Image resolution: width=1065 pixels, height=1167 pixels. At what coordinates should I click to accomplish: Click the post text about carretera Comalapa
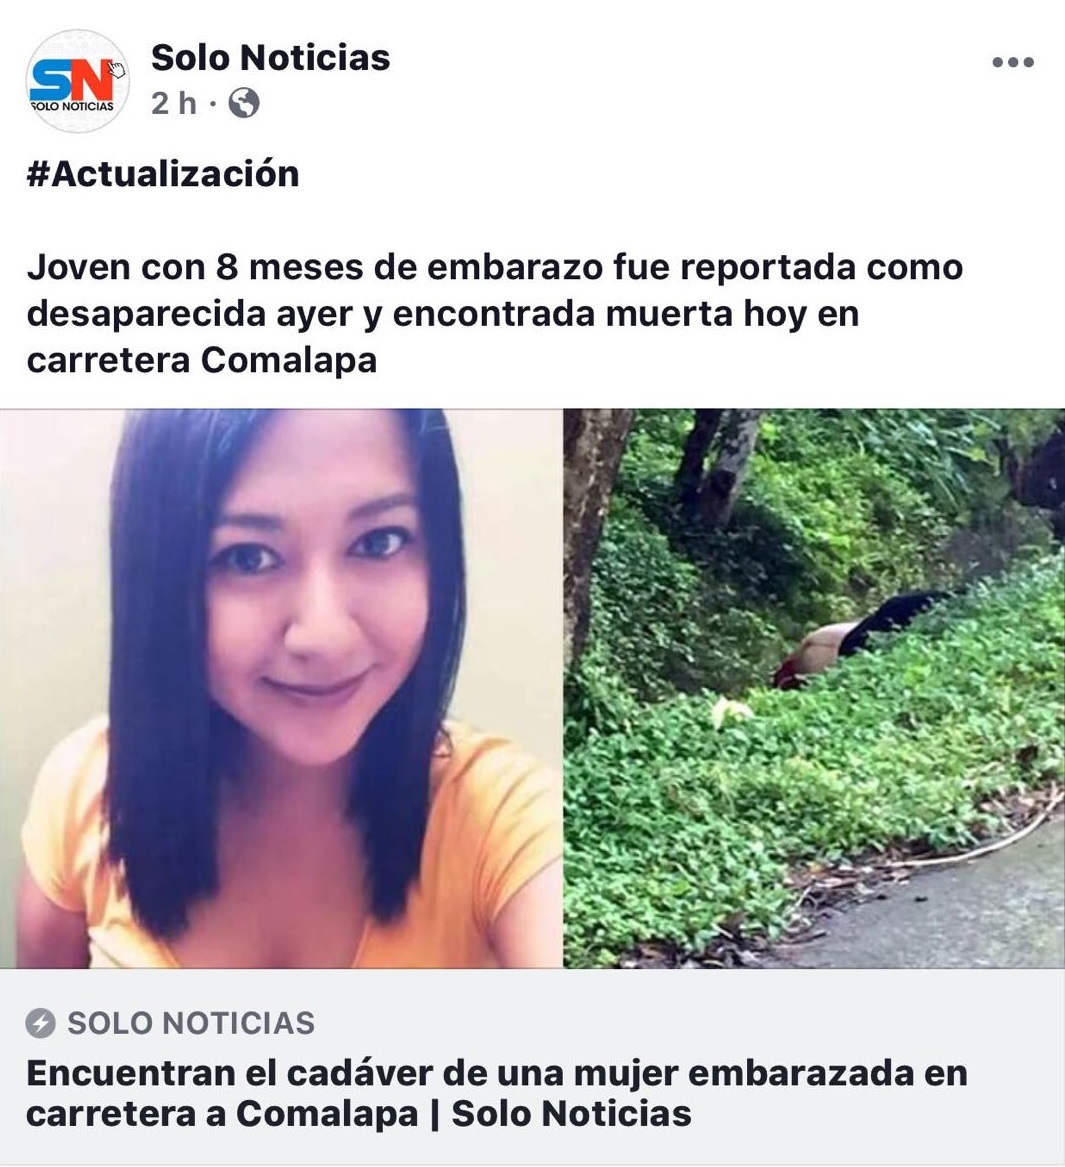point(495,313)
